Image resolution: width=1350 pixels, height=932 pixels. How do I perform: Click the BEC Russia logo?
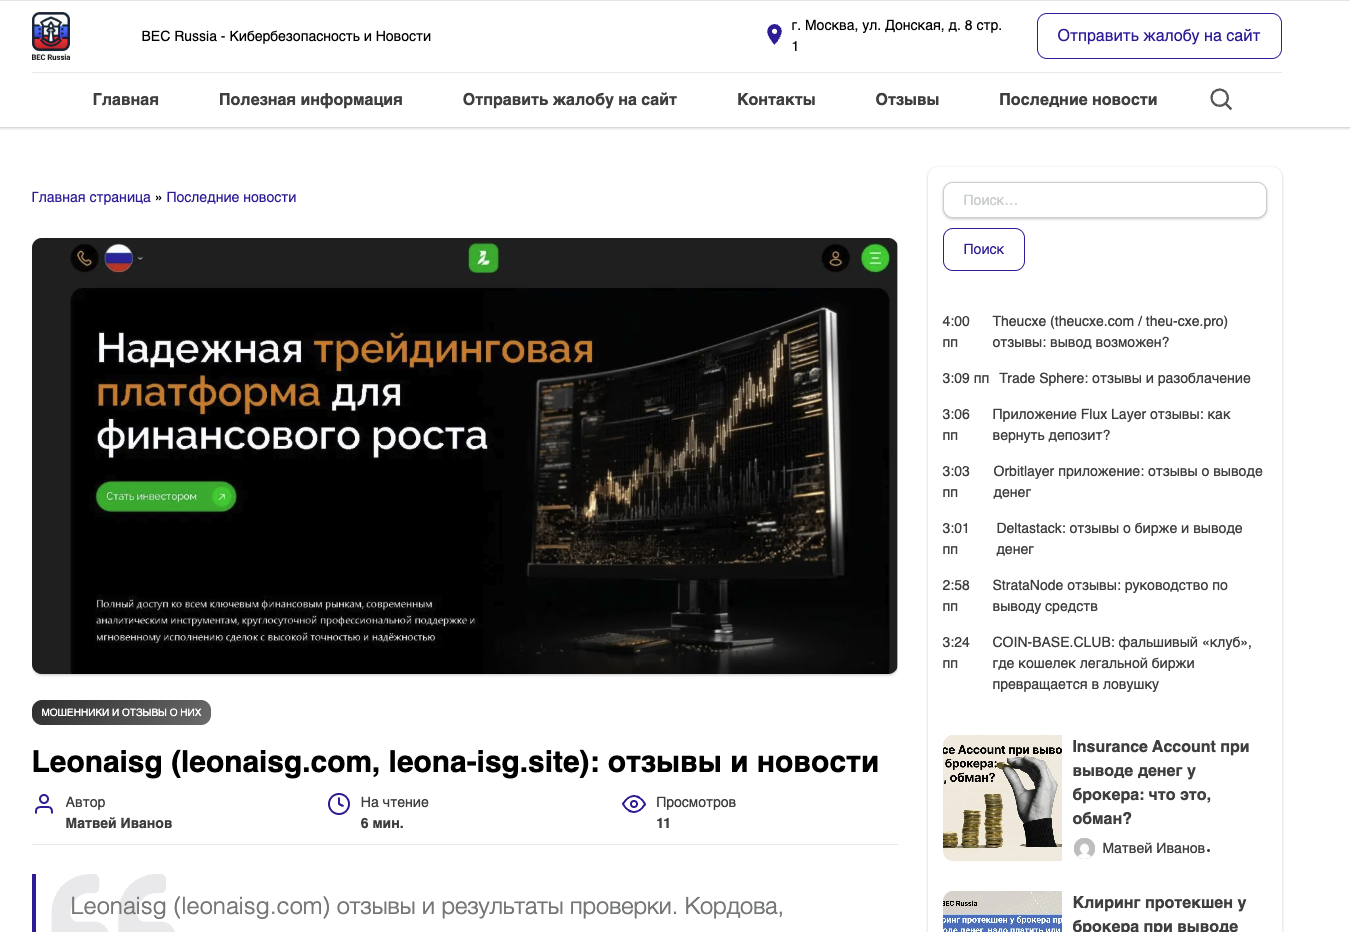pos(51,36)
